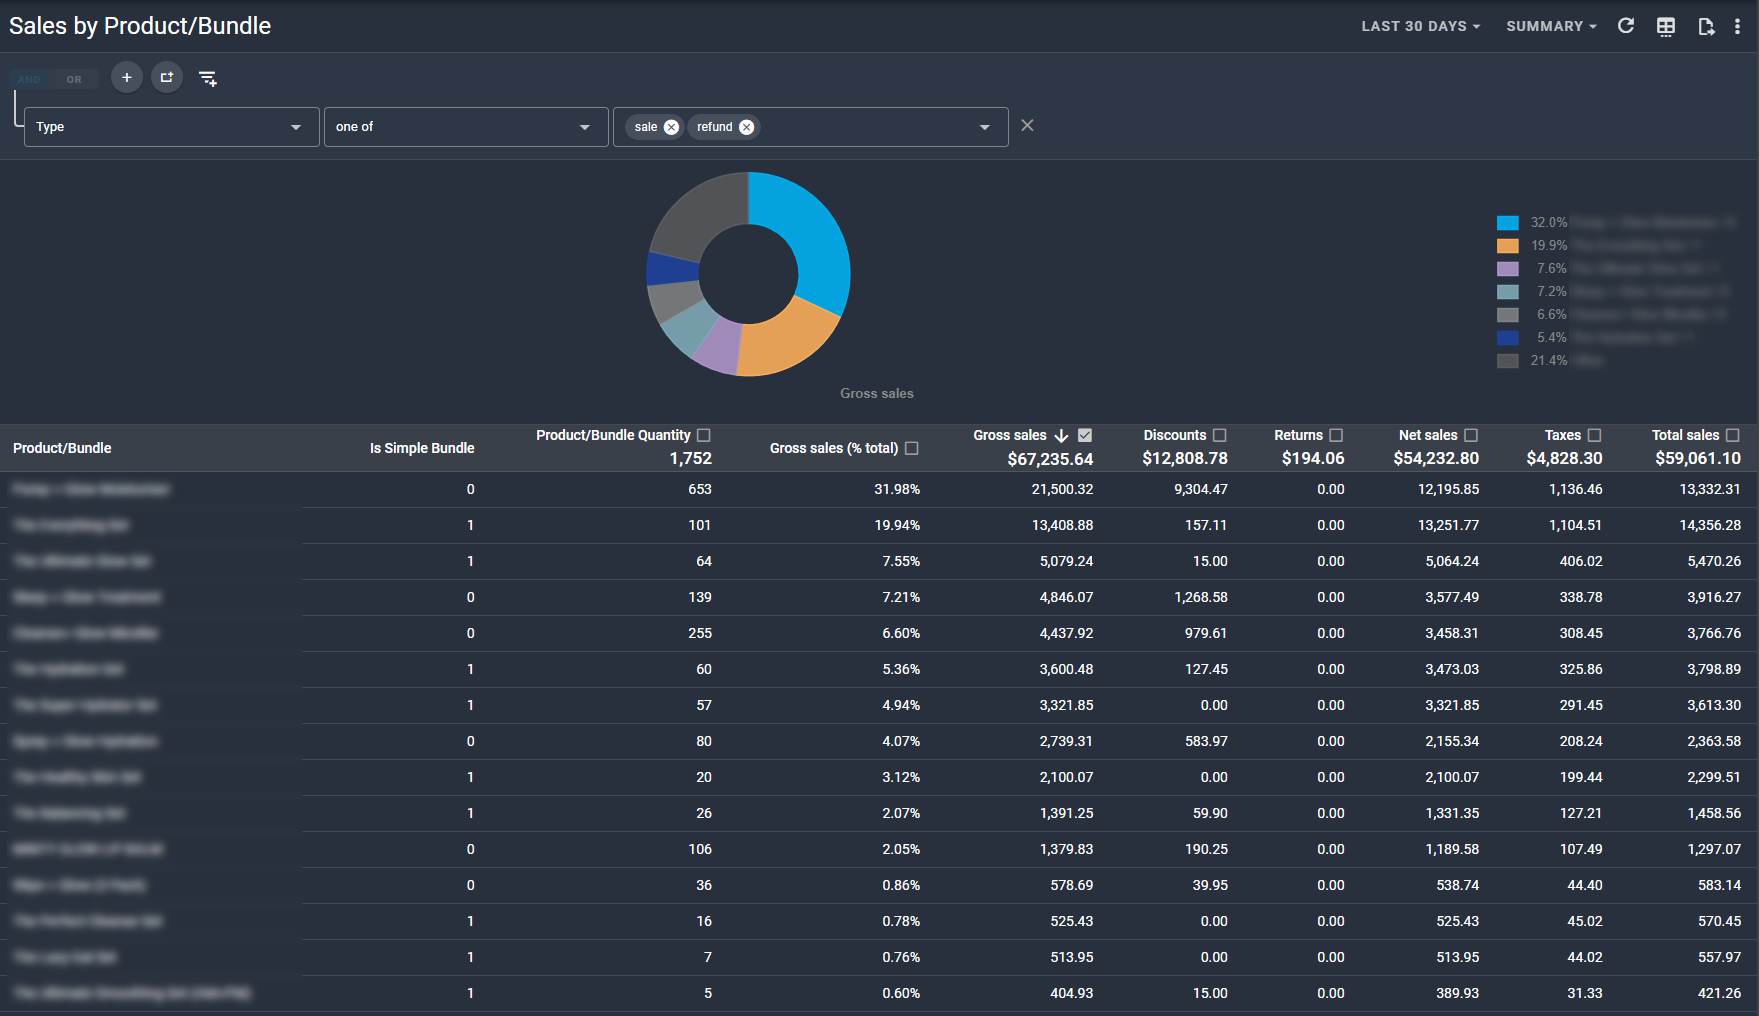Click the refresh report icon
Image resolution: width=1759 pixels, height=1016 pixels.
[1626, 26]
